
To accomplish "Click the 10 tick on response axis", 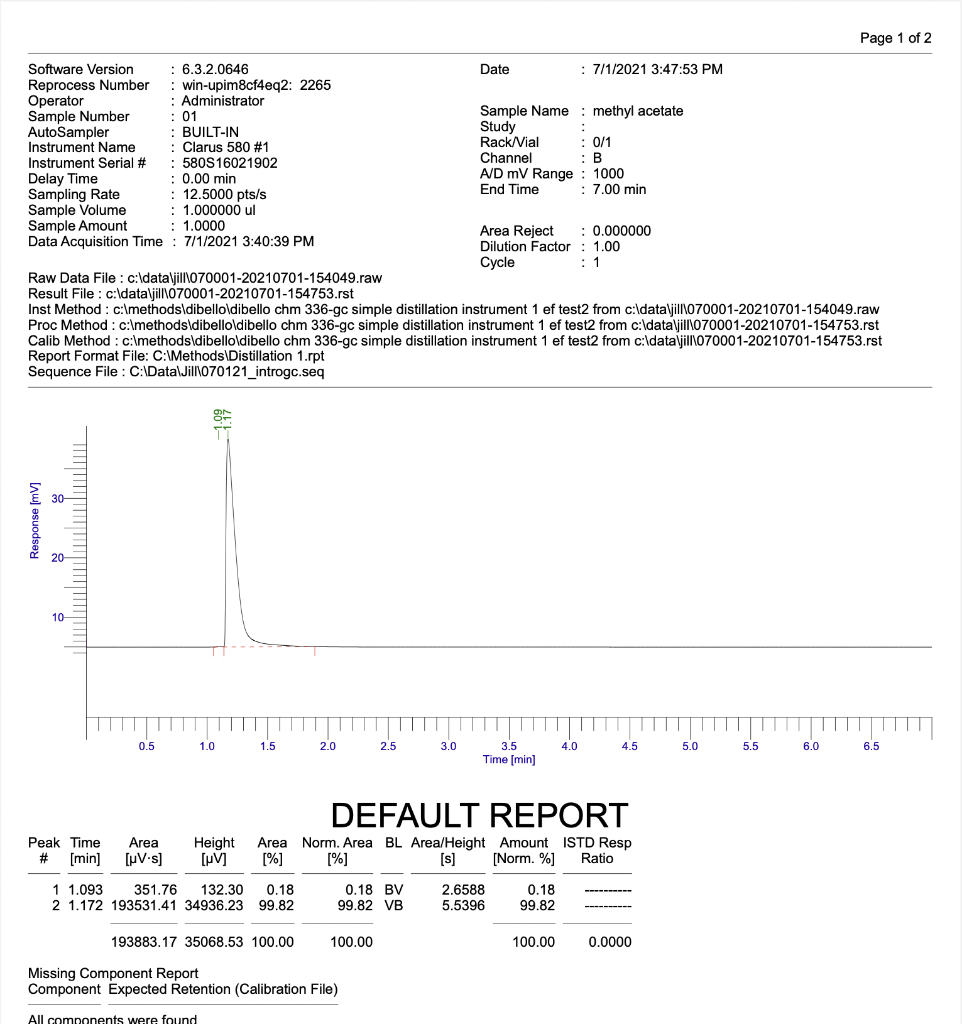I will tap(57, 617).
